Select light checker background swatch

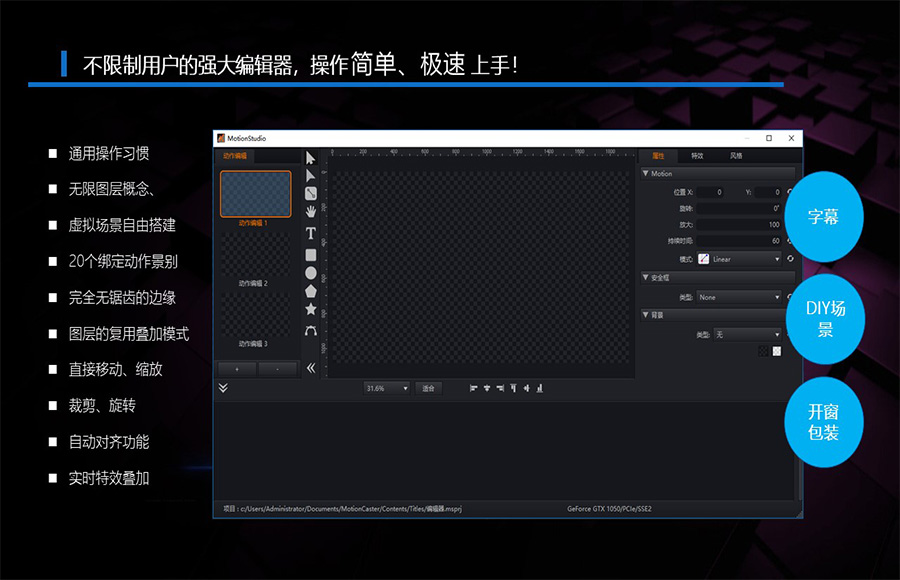click(x=777, y=351)
